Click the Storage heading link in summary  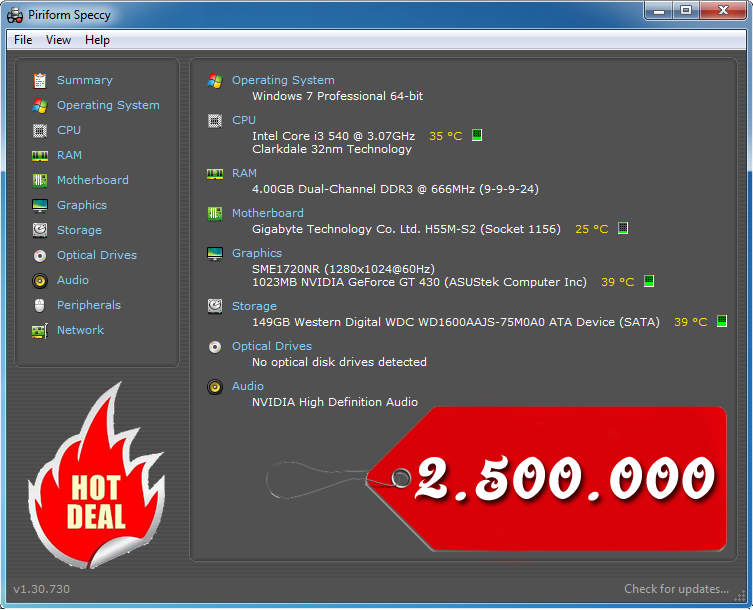point(254,306)
